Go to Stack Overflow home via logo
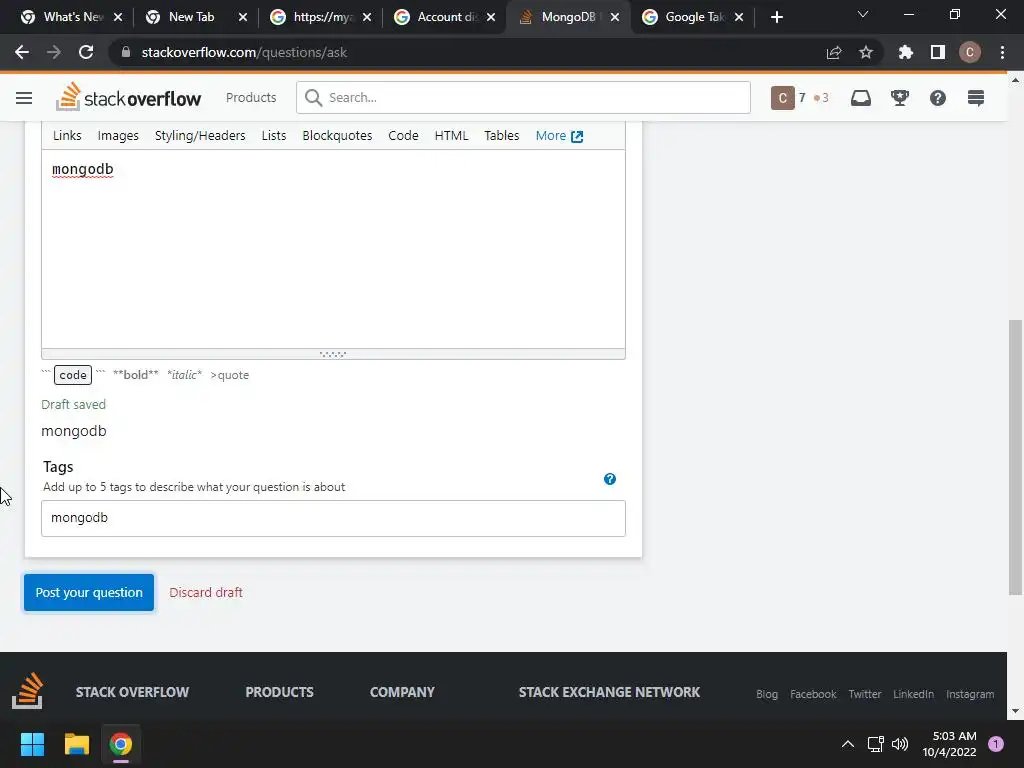1024x768 pixels. pyautogui.click(x=129, y=97)
